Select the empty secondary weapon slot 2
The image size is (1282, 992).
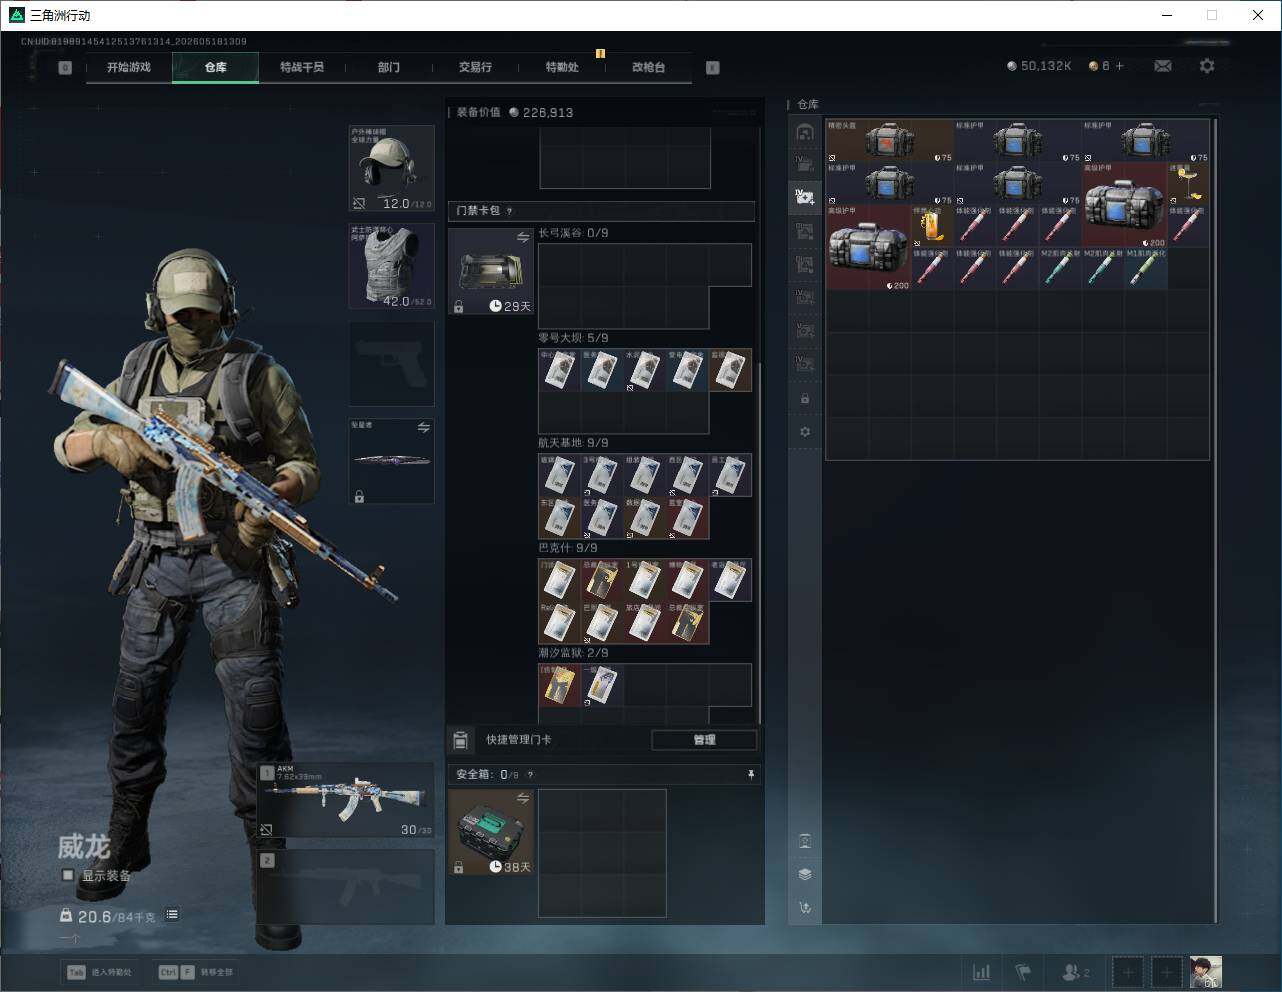pos(346,887)
